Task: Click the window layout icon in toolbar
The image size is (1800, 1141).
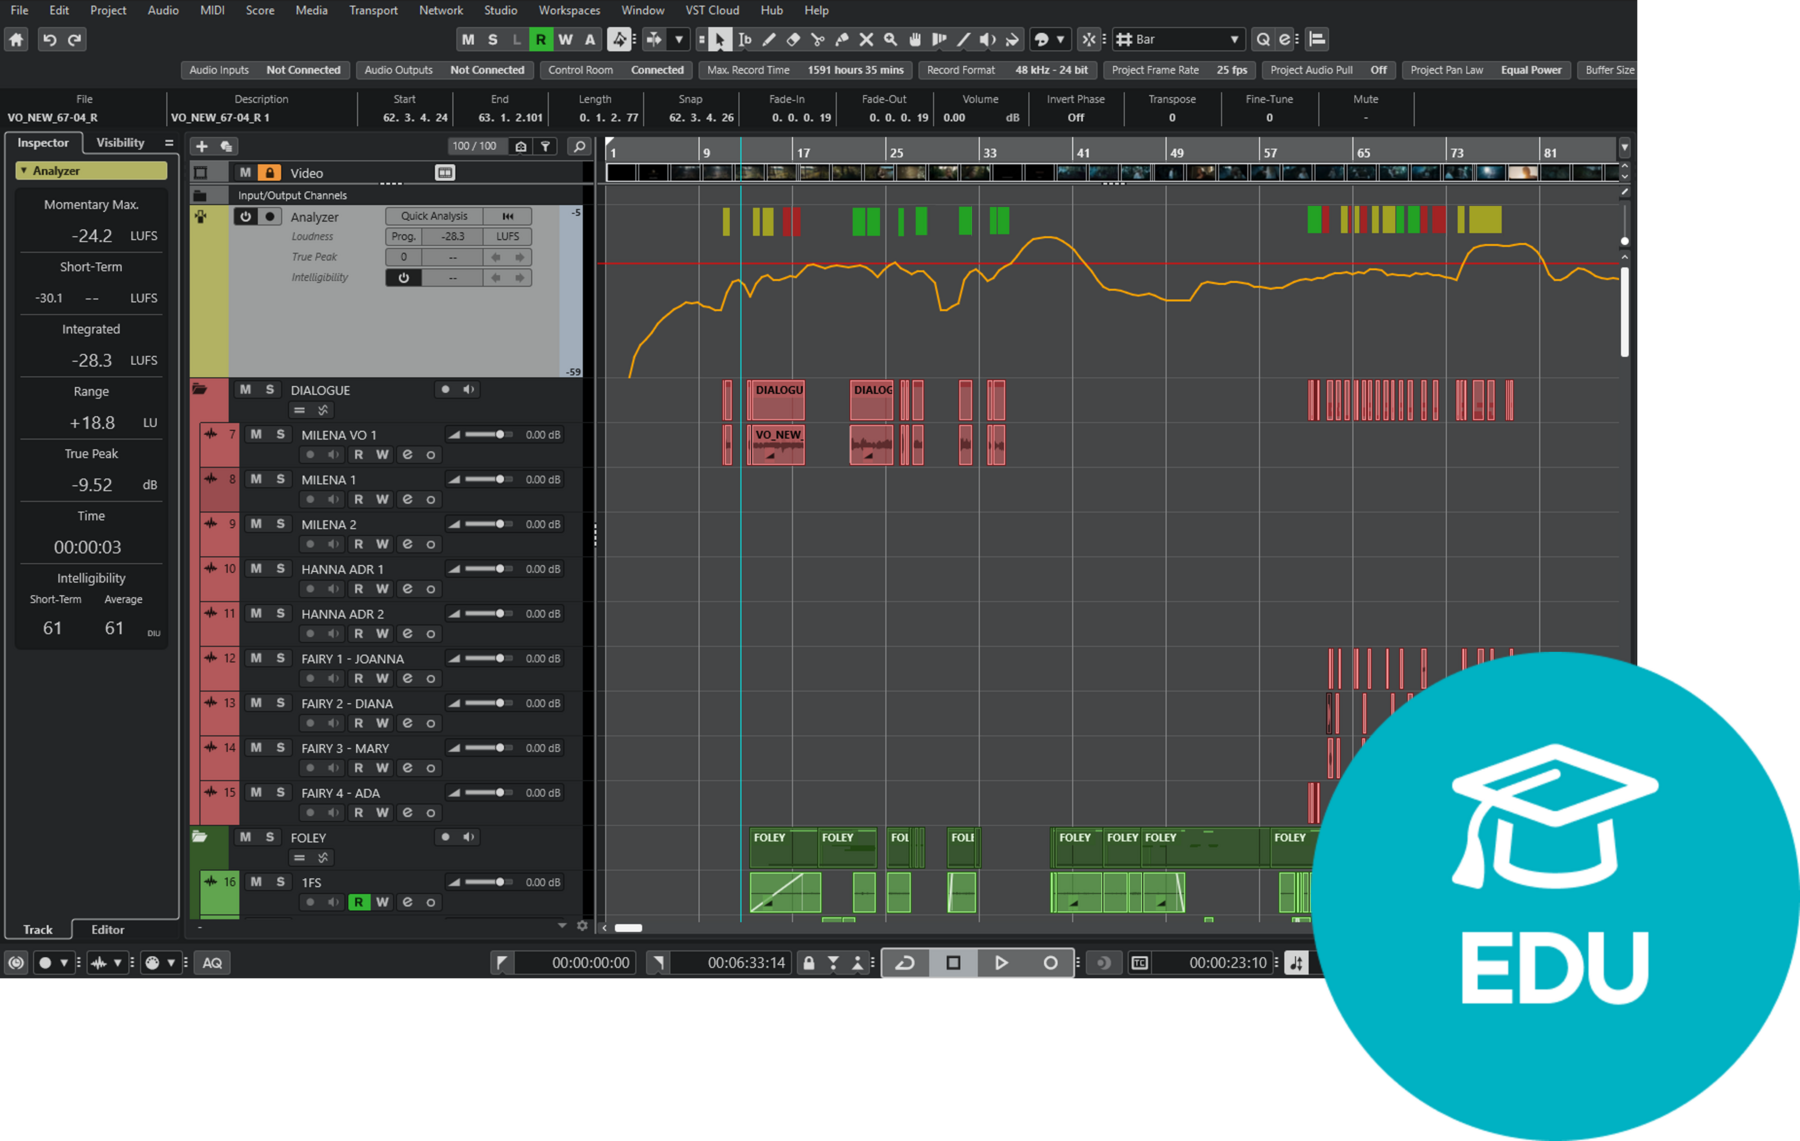Action: click(1317, 40)
